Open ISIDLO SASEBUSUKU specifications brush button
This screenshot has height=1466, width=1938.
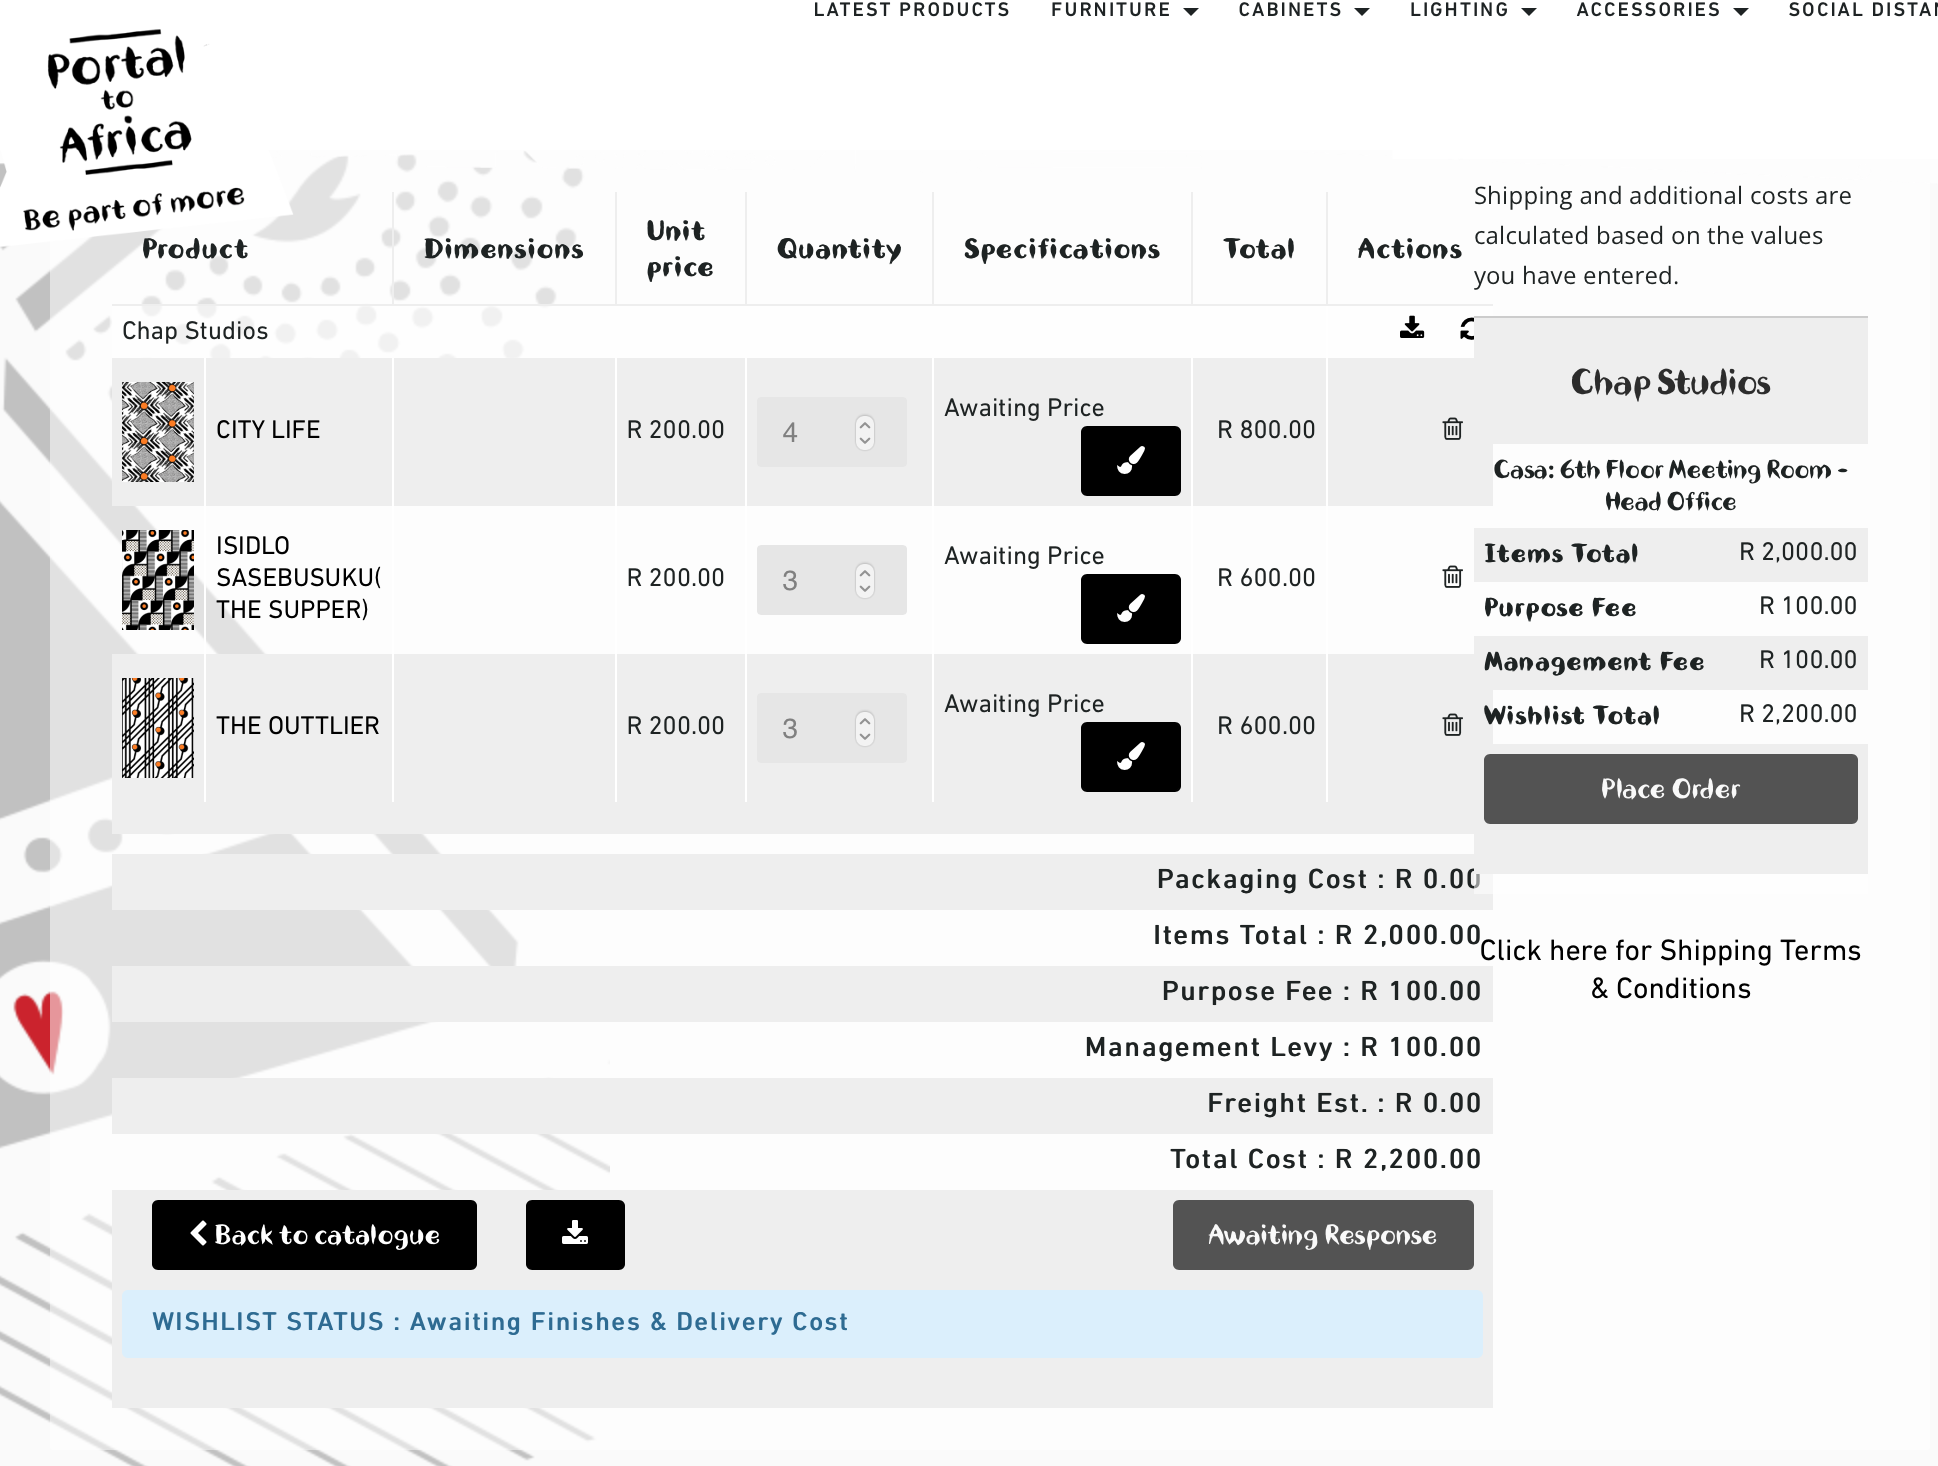pos(1130,609)
